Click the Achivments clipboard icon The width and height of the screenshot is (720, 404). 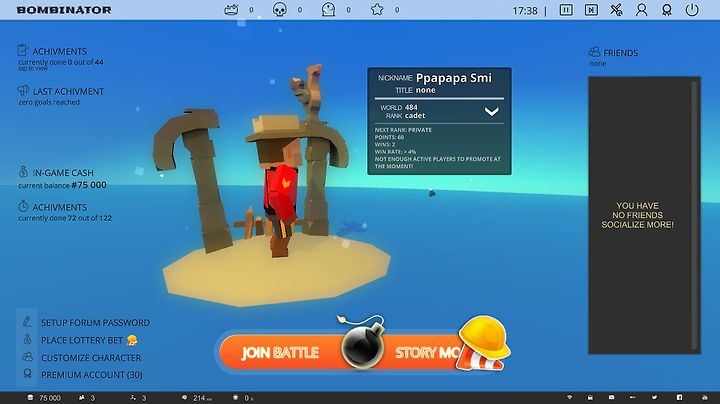click(22, 50)
